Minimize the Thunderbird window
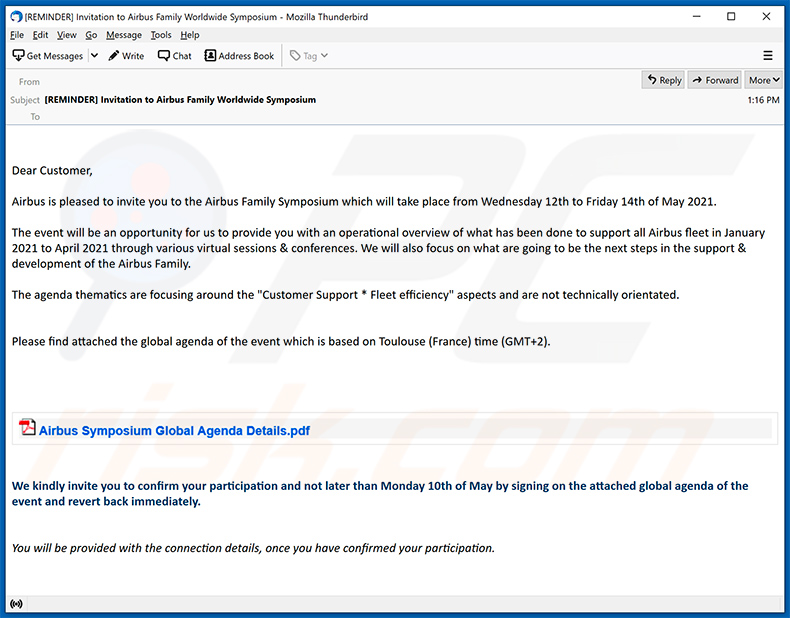This screenshot has width=790, height=618. [x=697, y=17]
